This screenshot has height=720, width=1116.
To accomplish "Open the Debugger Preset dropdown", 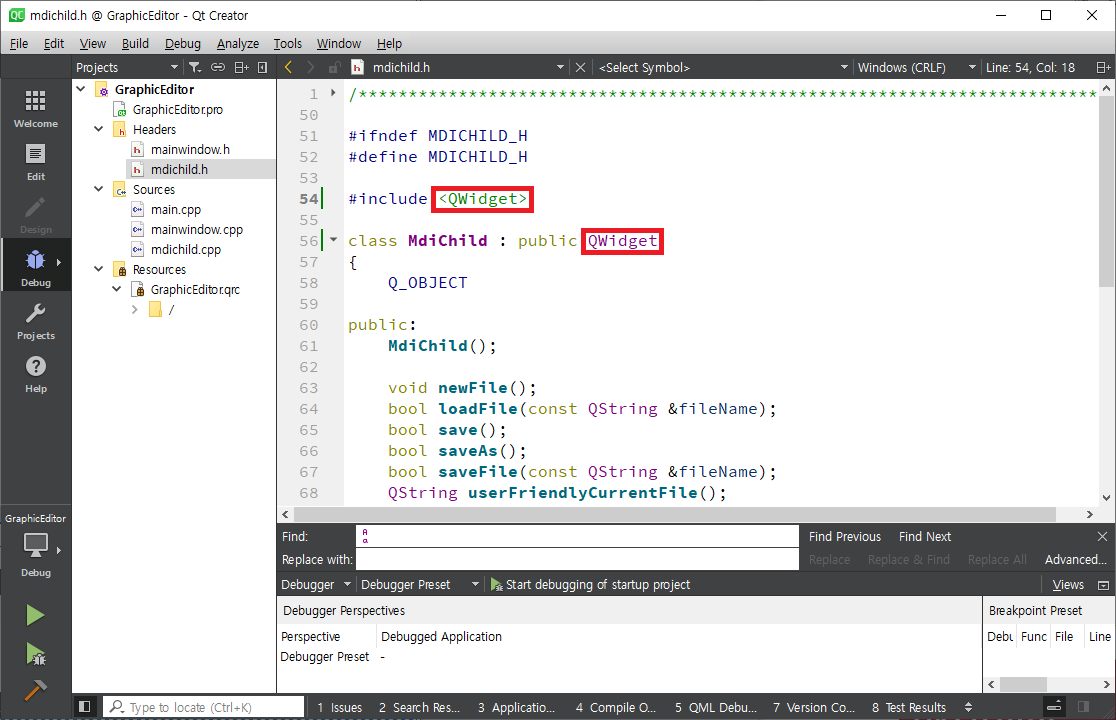I will (420, 585).
